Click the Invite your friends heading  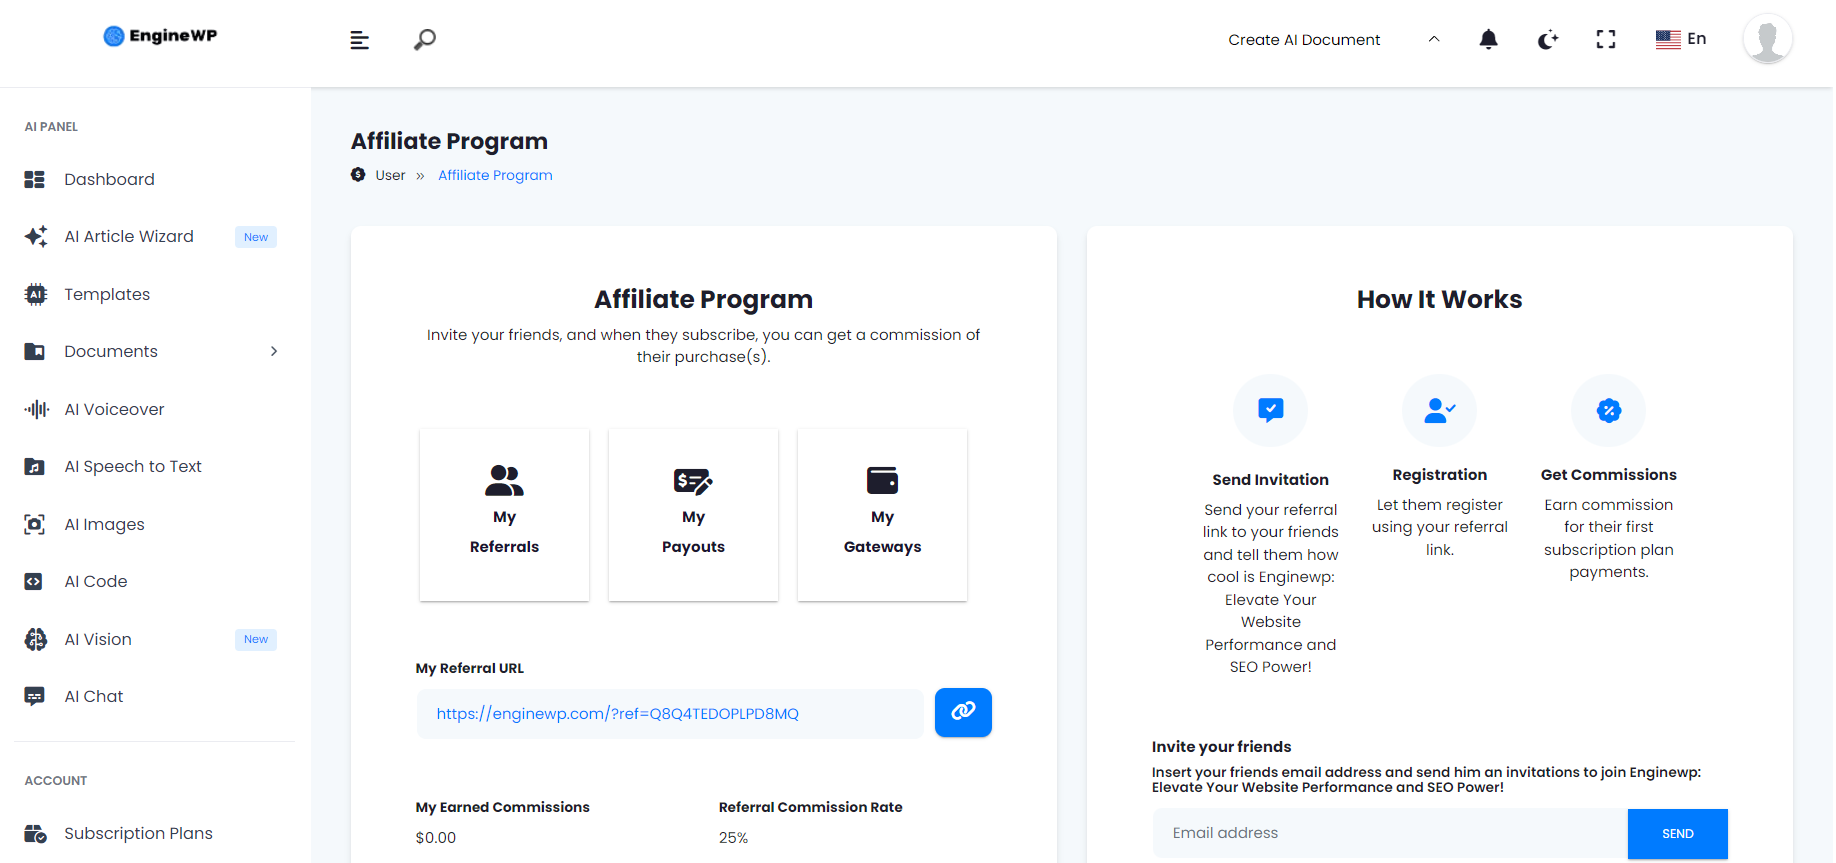click(1221, 747)
